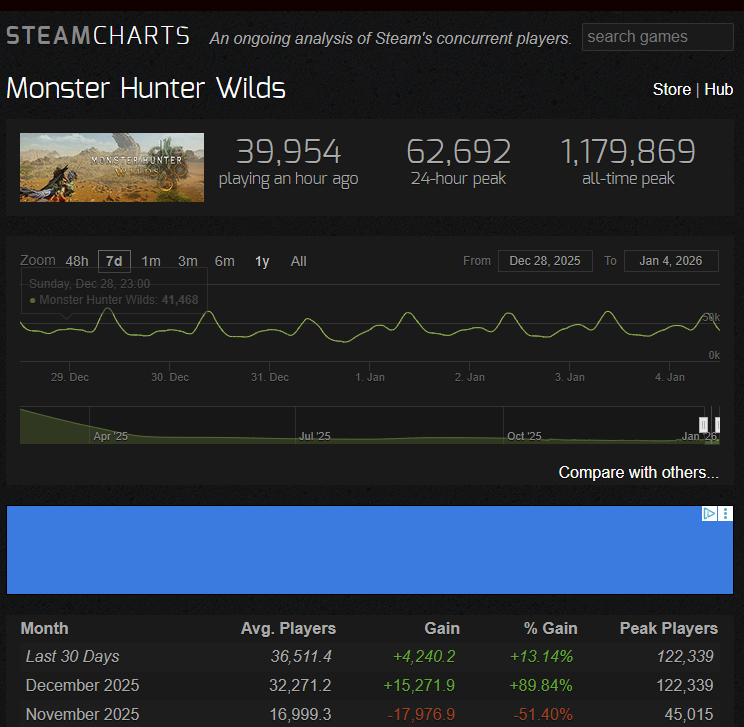Open the Hub link

point(718,89)
